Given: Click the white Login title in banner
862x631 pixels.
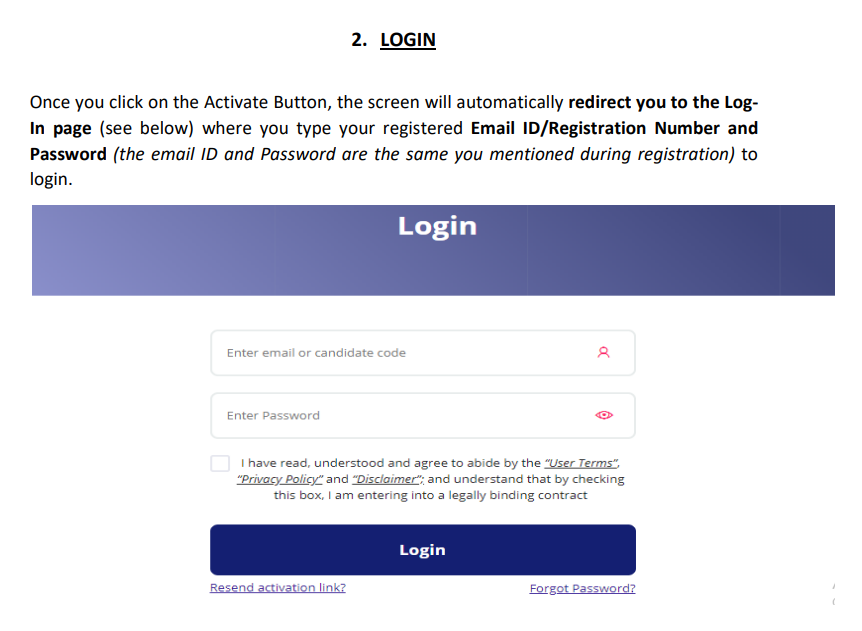Looking at the screenshot, I should tap(437, 226).
